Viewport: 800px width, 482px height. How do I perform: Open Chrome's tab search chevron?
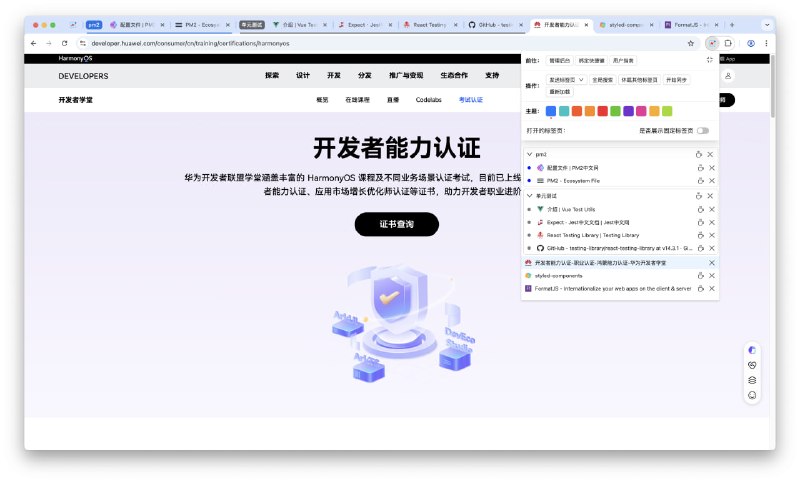767,24
